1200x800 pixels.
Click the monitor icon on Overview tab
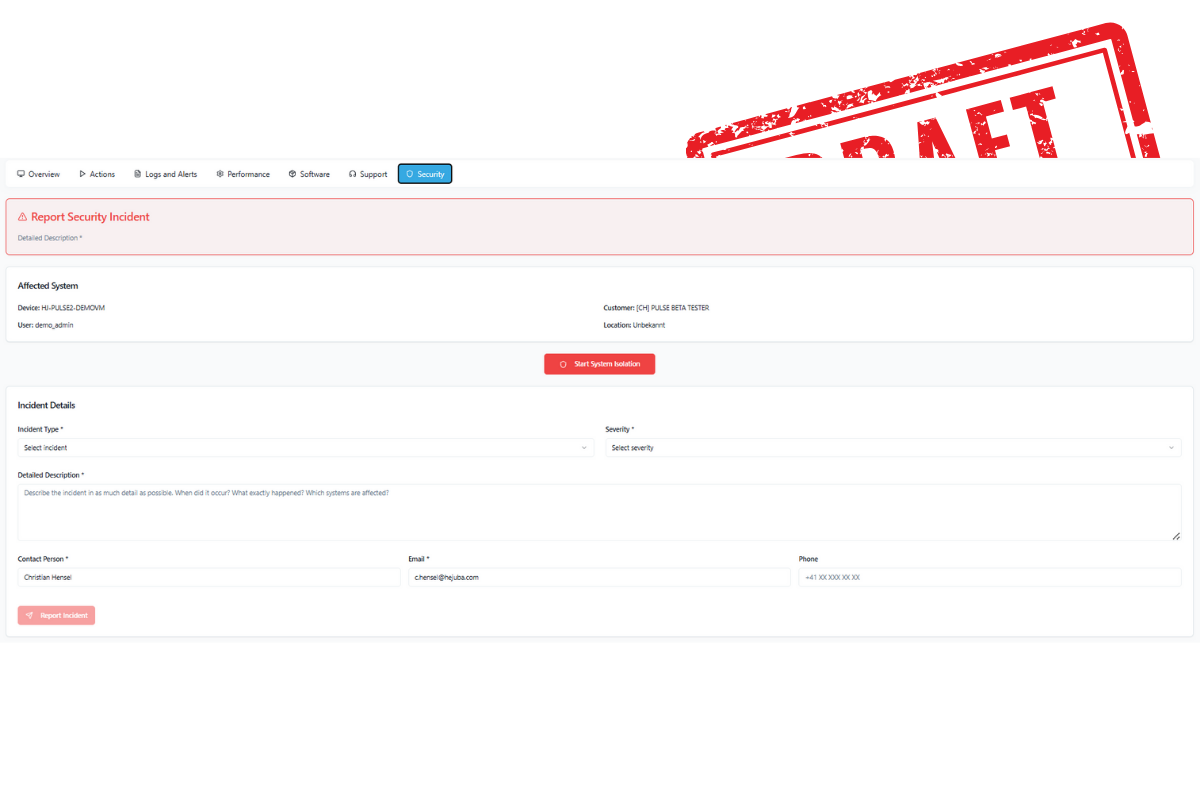[x=21, y=174]
